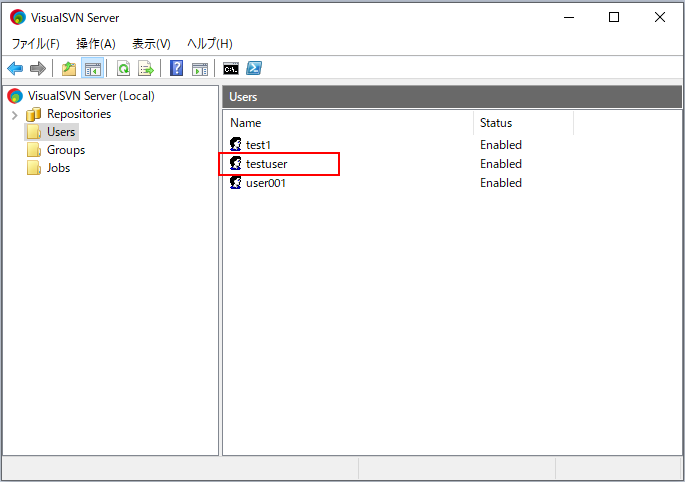
Task: Close the VisualSVN Server window
Action: point(660,17)
